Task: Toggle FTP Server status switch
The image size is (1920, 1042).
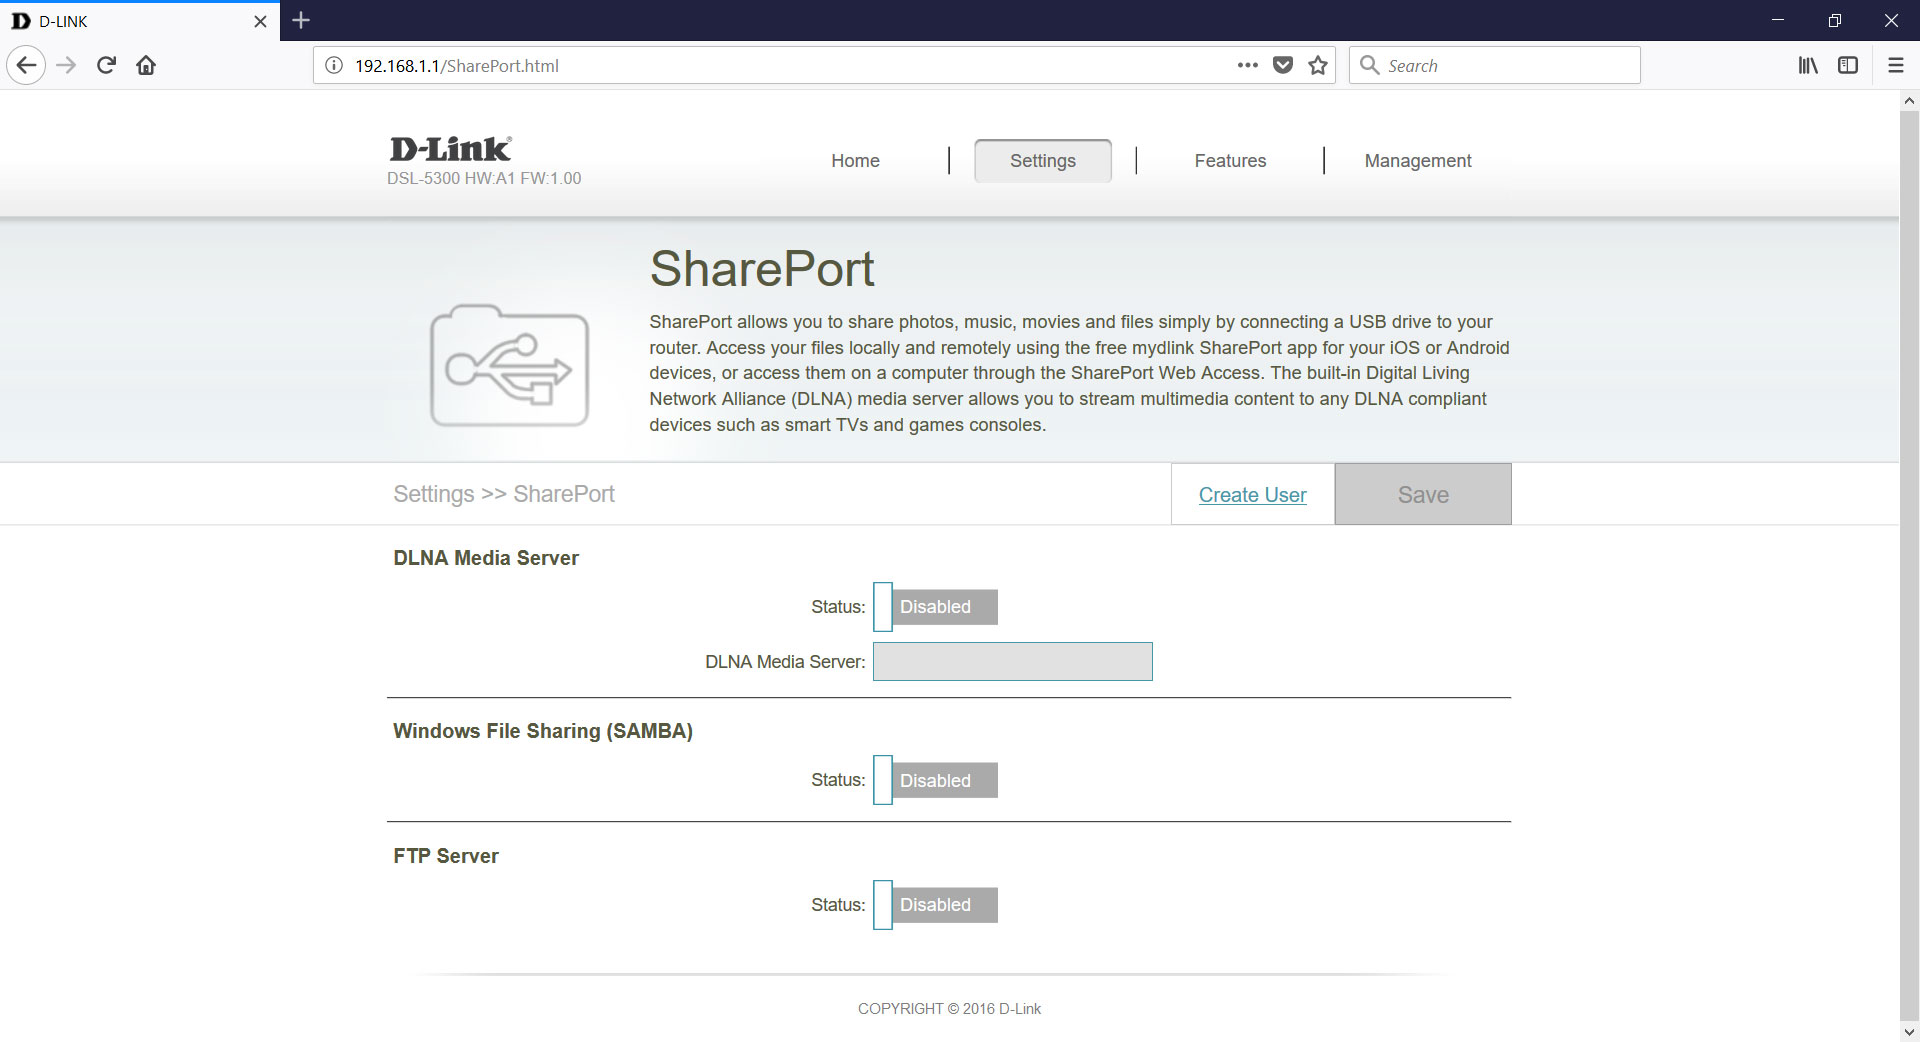Action: pos(935,905)
